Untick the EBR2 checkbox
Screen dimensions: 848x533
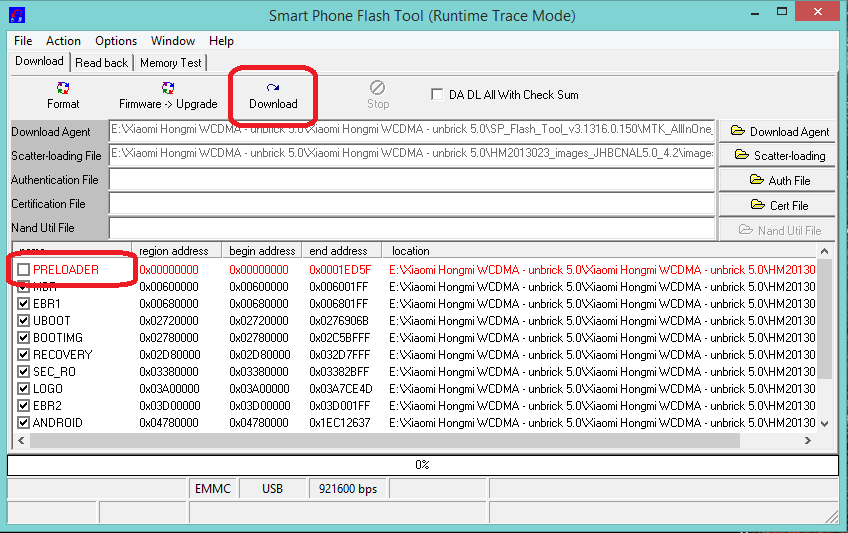click(x=23, y=405)
